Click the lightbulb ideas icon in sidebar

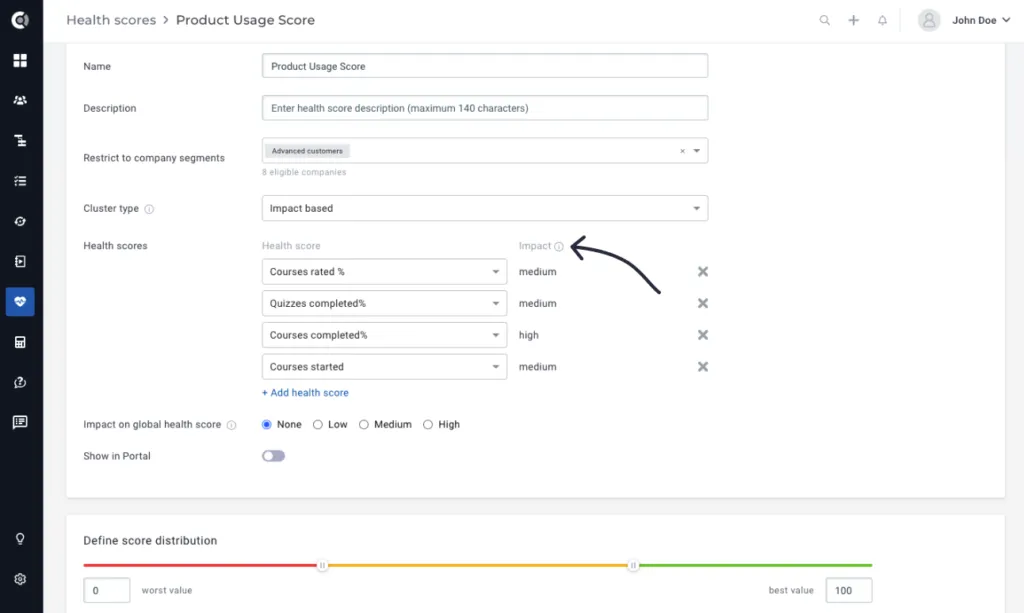pyautogui.click(x=20, y=539)
